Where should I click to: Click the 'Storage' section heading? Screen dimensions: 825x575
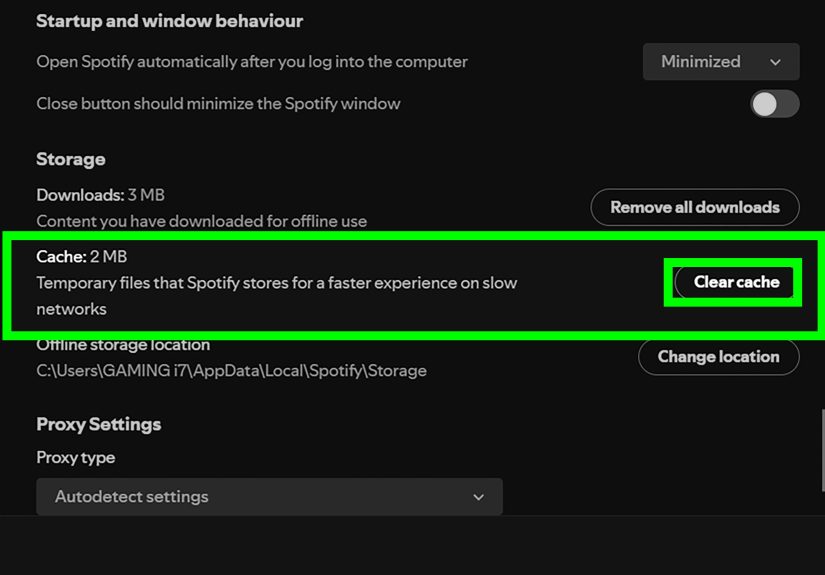pyautogui.click(x=71, y=159)
